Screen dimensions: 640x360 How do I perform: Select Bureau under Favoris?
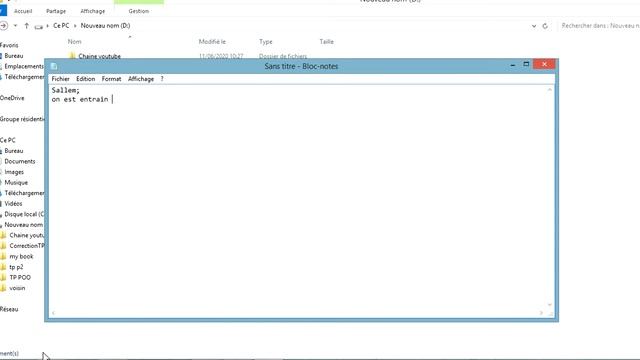coord(13,56)
